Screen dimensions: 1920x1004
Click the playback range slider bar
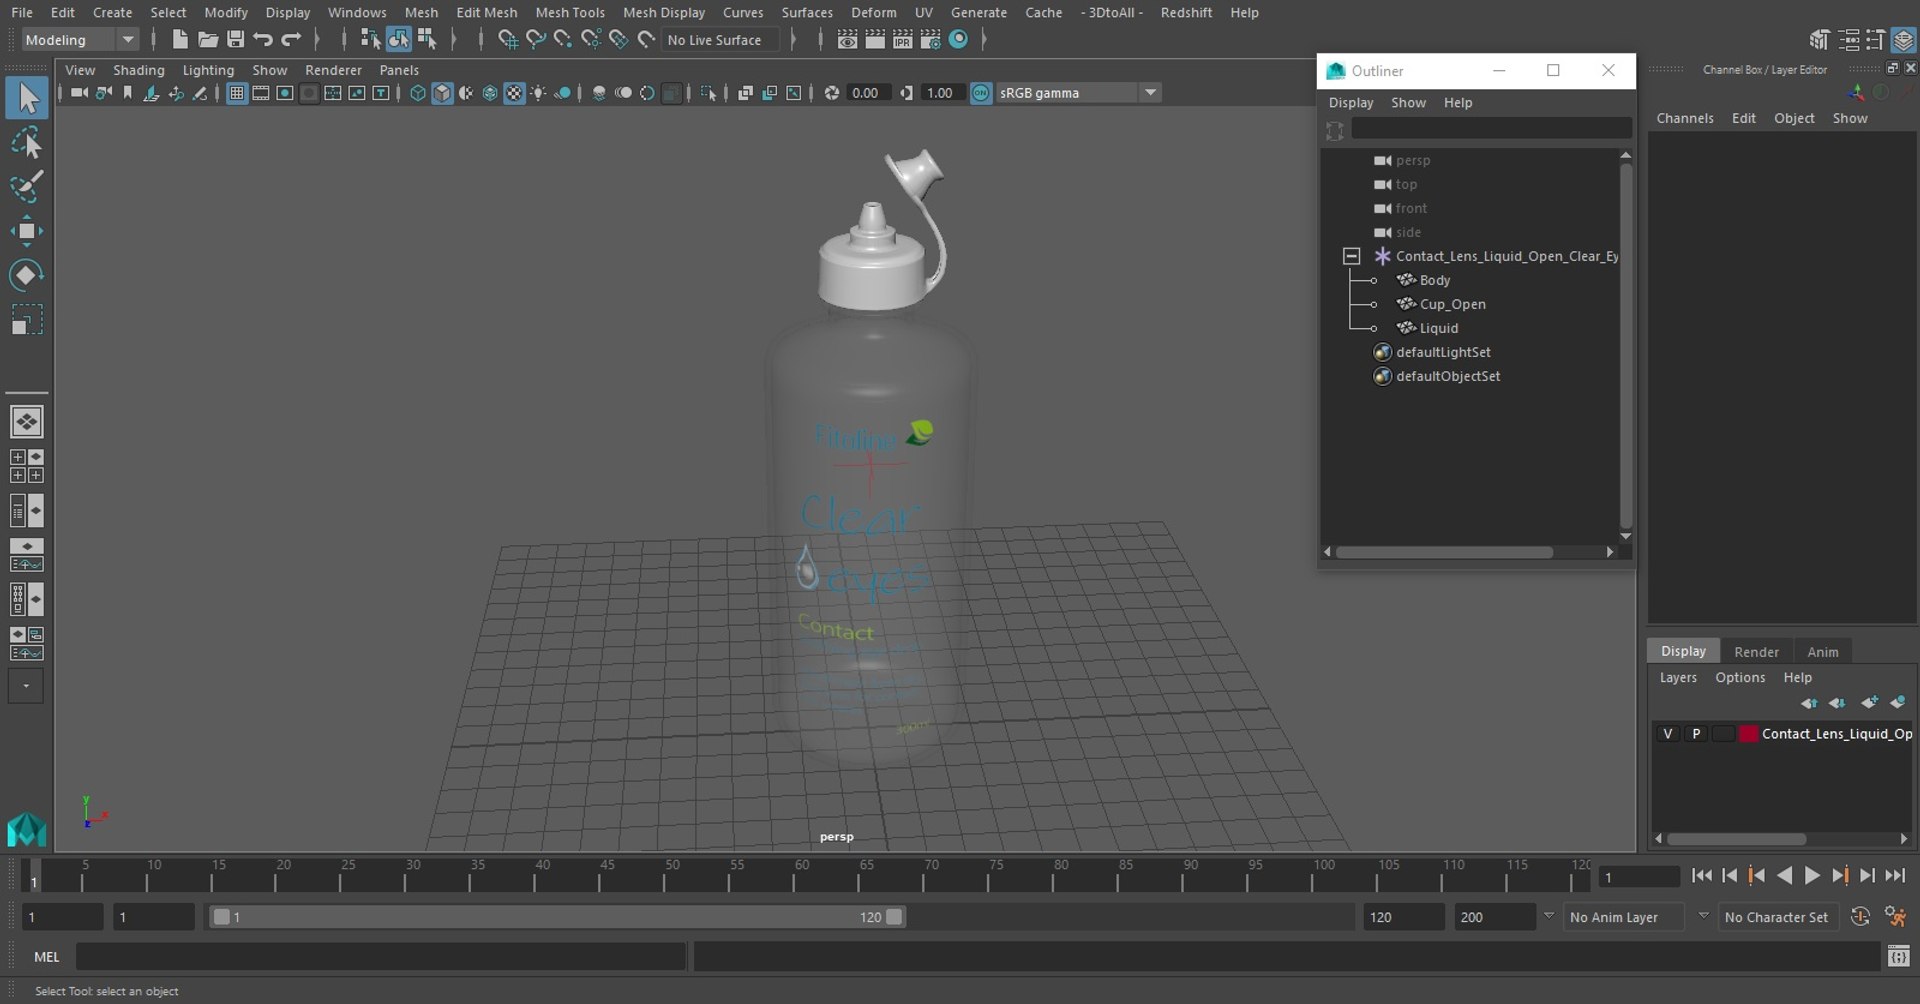[556, 917]
